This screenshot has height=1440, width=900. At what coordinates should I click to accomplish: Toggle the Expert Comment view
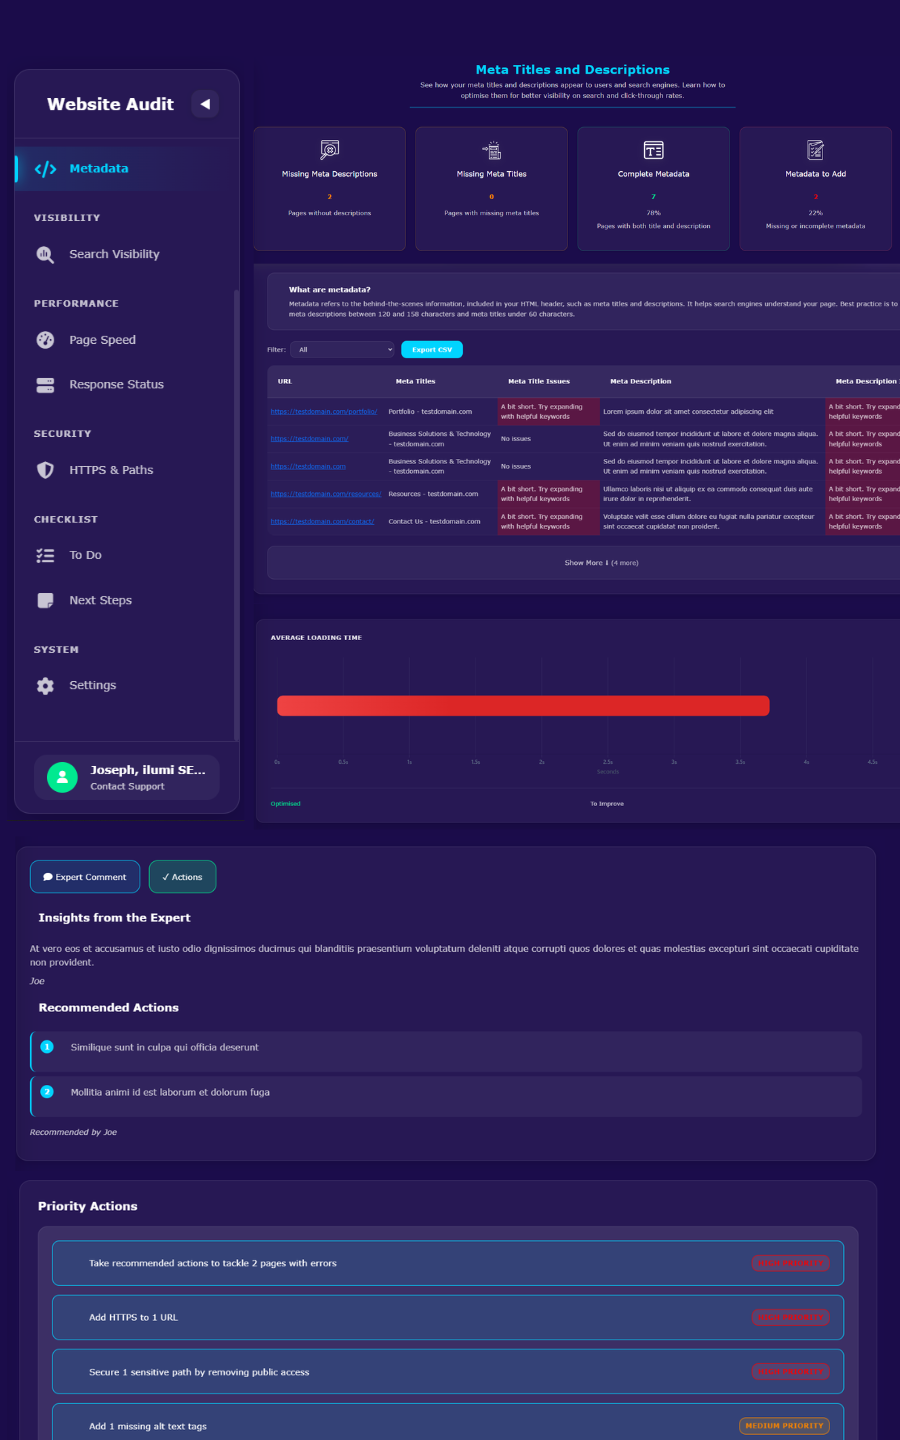tap(84, 876)
